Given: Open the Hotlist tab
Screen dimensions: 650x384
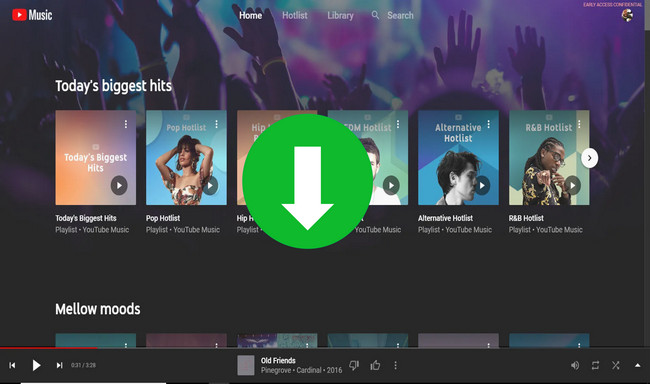Looking at the screenshot, I should [295, 16].
